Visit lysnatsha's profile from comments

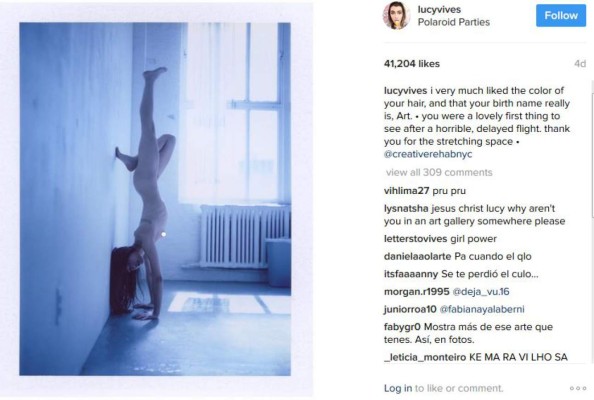click(406, 208)
